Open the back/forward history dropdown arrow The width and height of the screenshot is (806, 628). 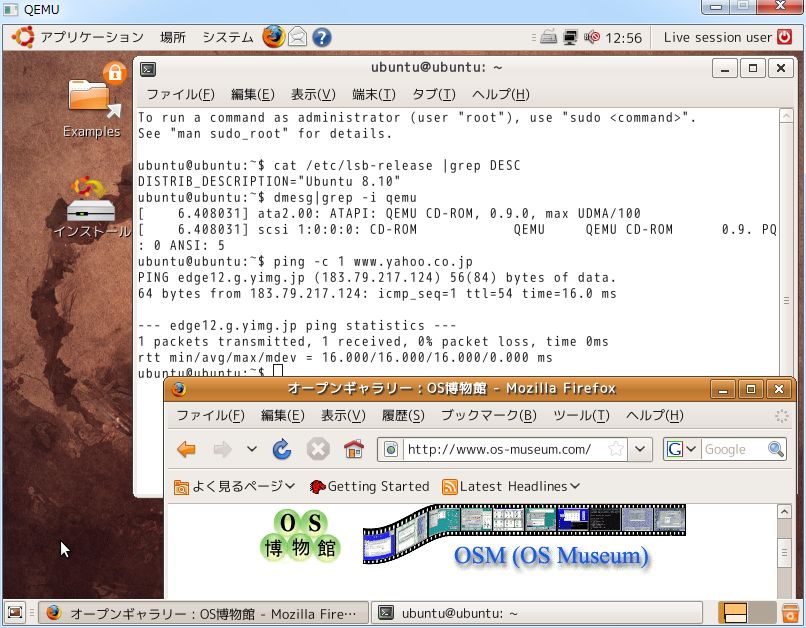coord(251,449)
